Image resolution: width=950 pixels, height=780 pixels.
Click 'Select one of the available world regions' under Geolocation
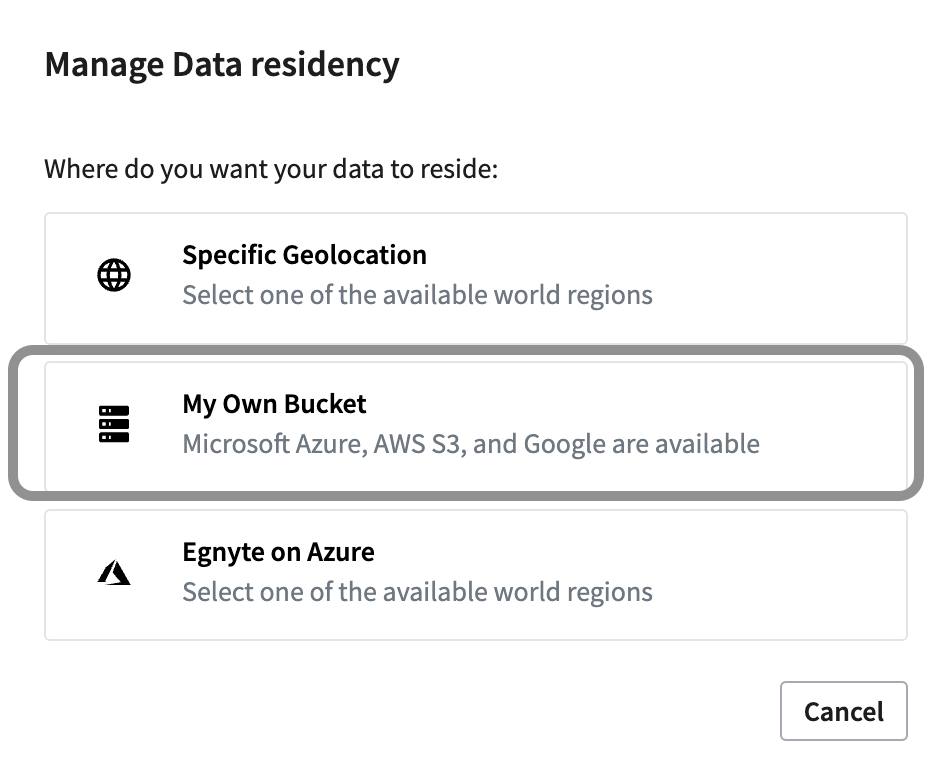417,295
